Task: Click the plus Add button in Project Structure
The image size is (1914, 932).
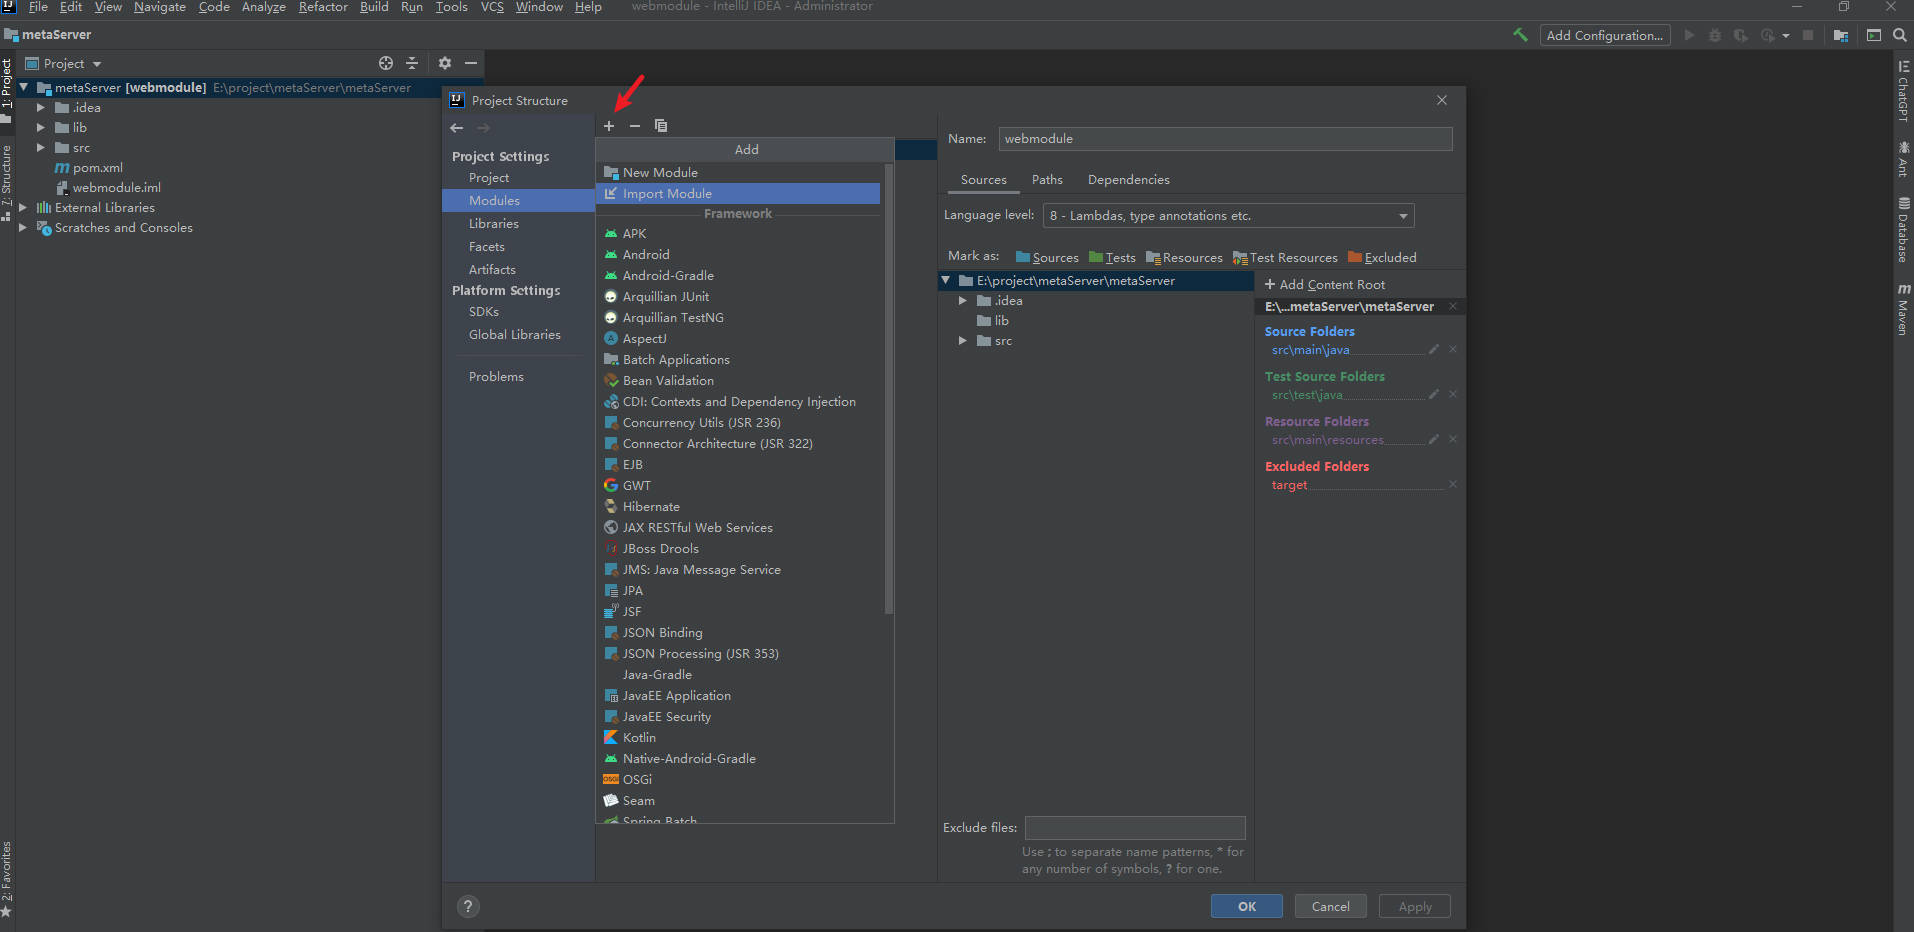Action: tap(609, 126)
